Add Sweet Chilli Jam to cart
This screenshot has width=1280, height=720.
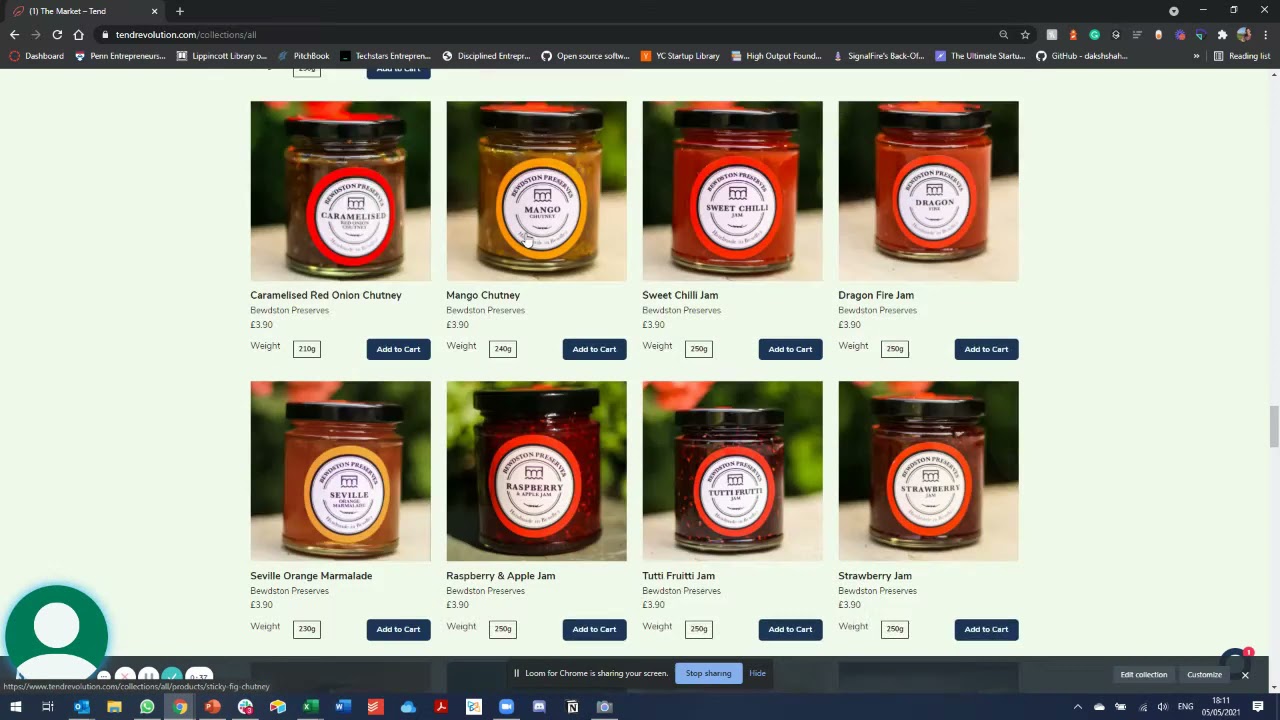click(790, 349)
